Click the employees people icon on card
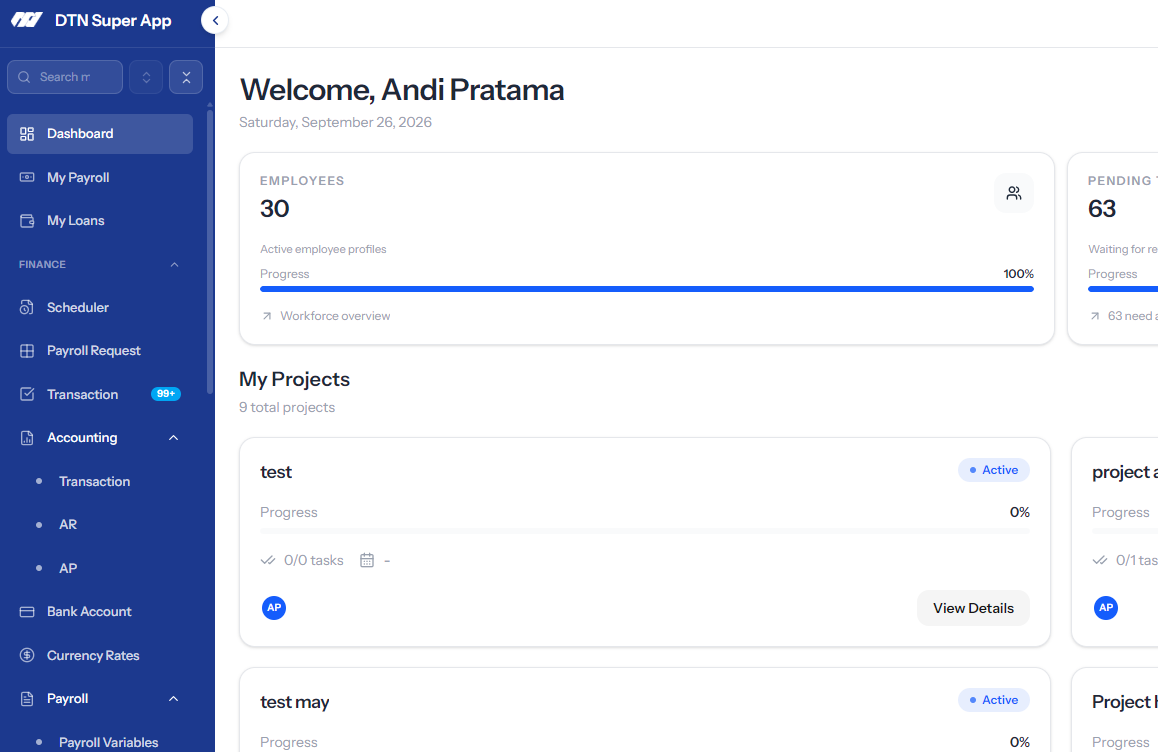1158x752 pixels. point(1014,193)
